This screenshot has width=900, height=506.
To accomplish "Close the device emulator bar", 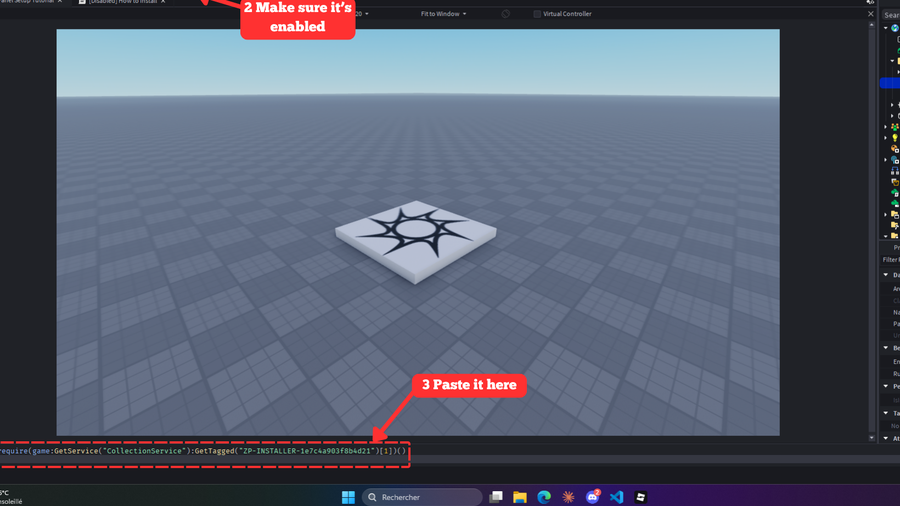I will coord(871,14).
